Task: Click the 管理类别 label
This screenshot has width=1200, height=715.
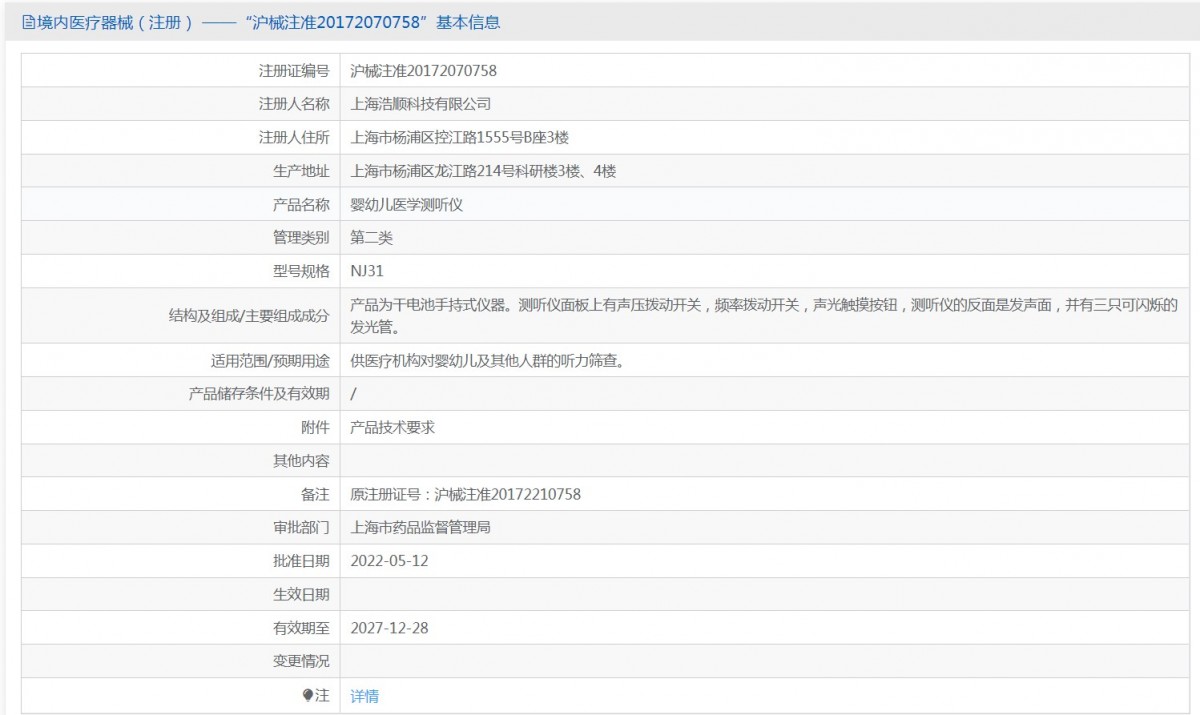Action: 301,238
